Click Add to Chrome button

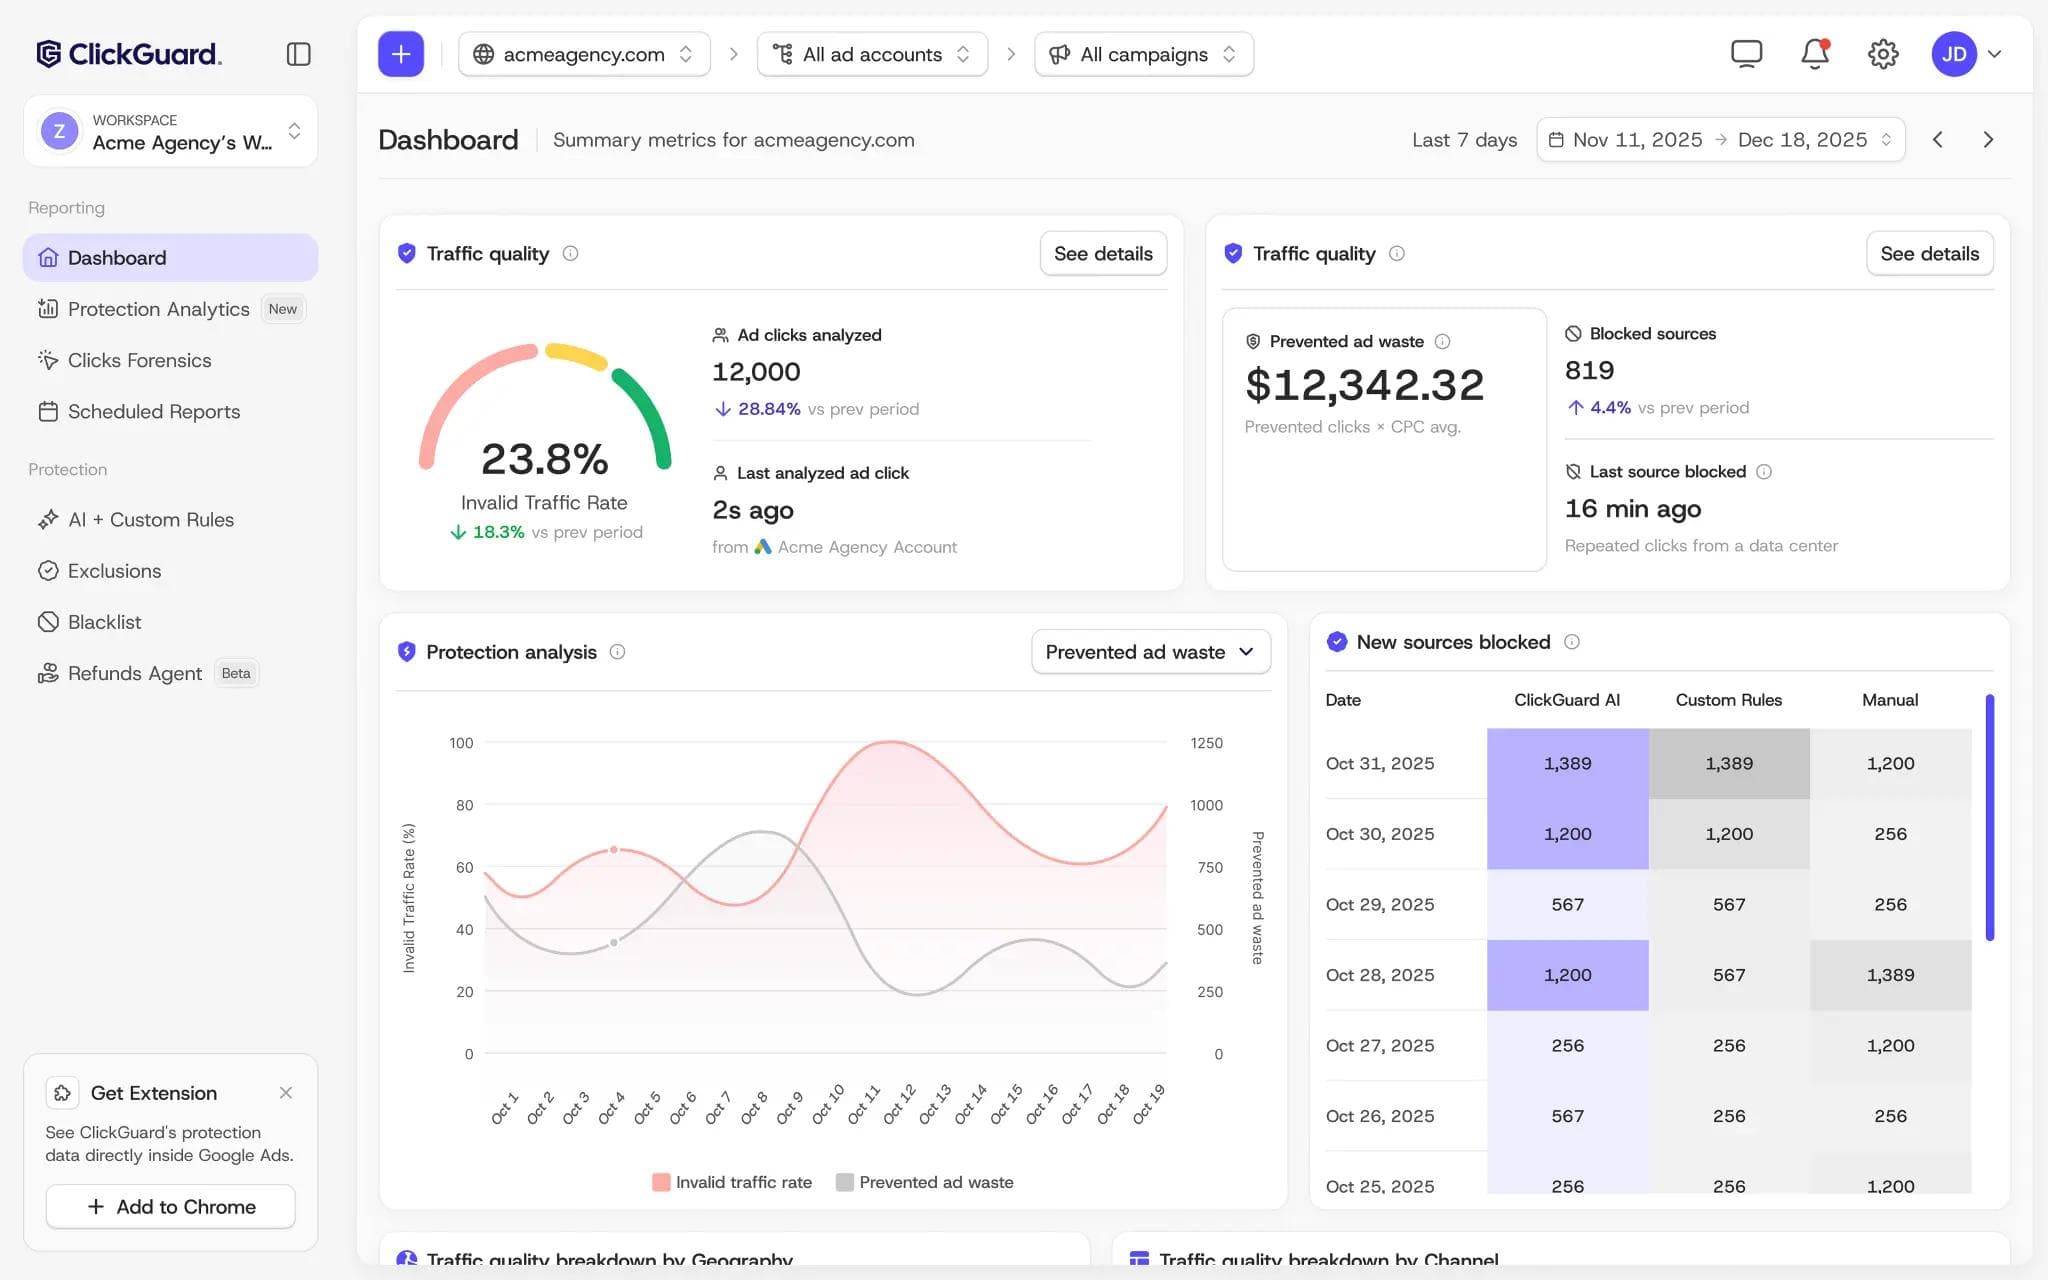[x=171, y=1207]
